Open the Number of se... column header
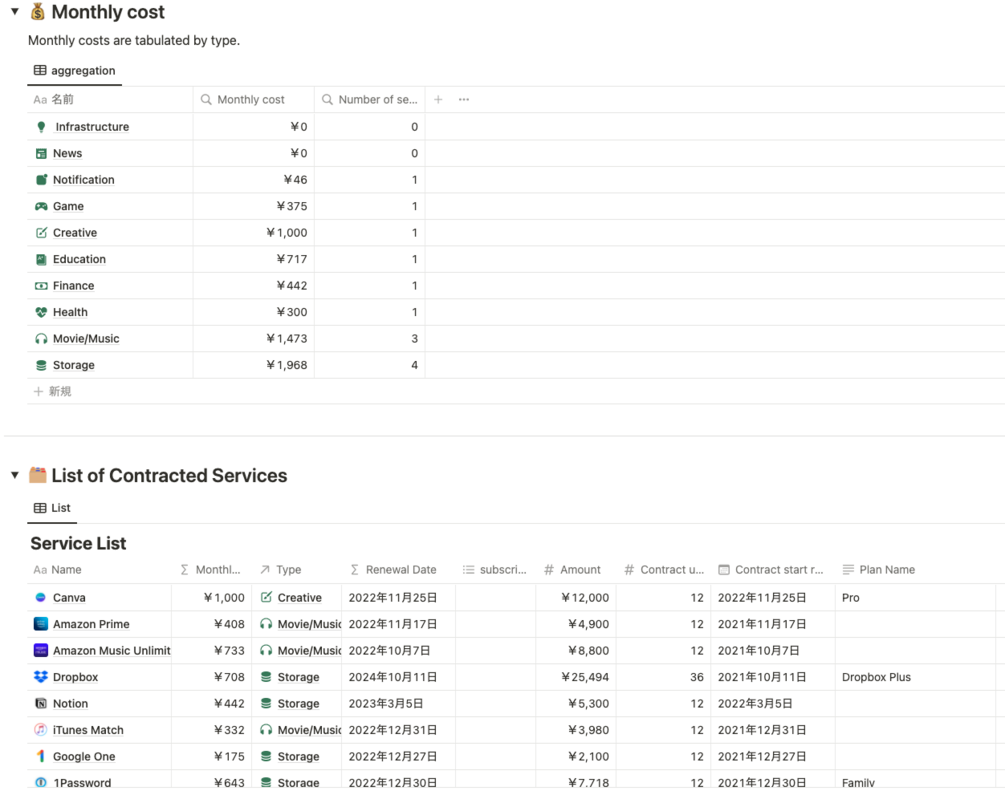Viewport: 1005px width, 795px height. tap(370, 99)
